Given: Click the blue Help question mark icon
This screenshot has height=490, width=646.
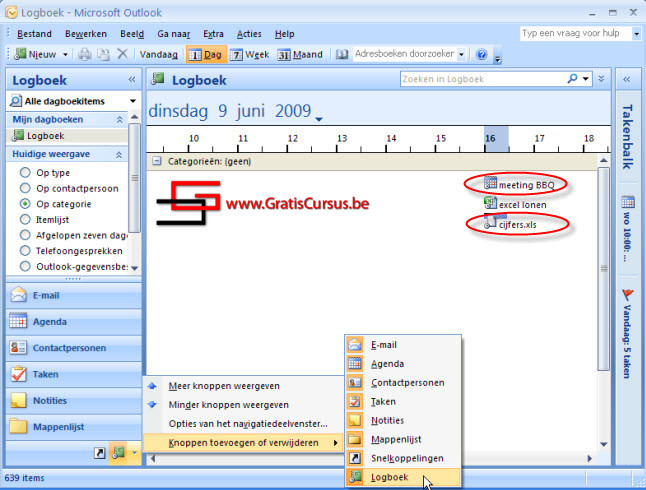Looking at the screenshot, I should click(x=482, y=54).
